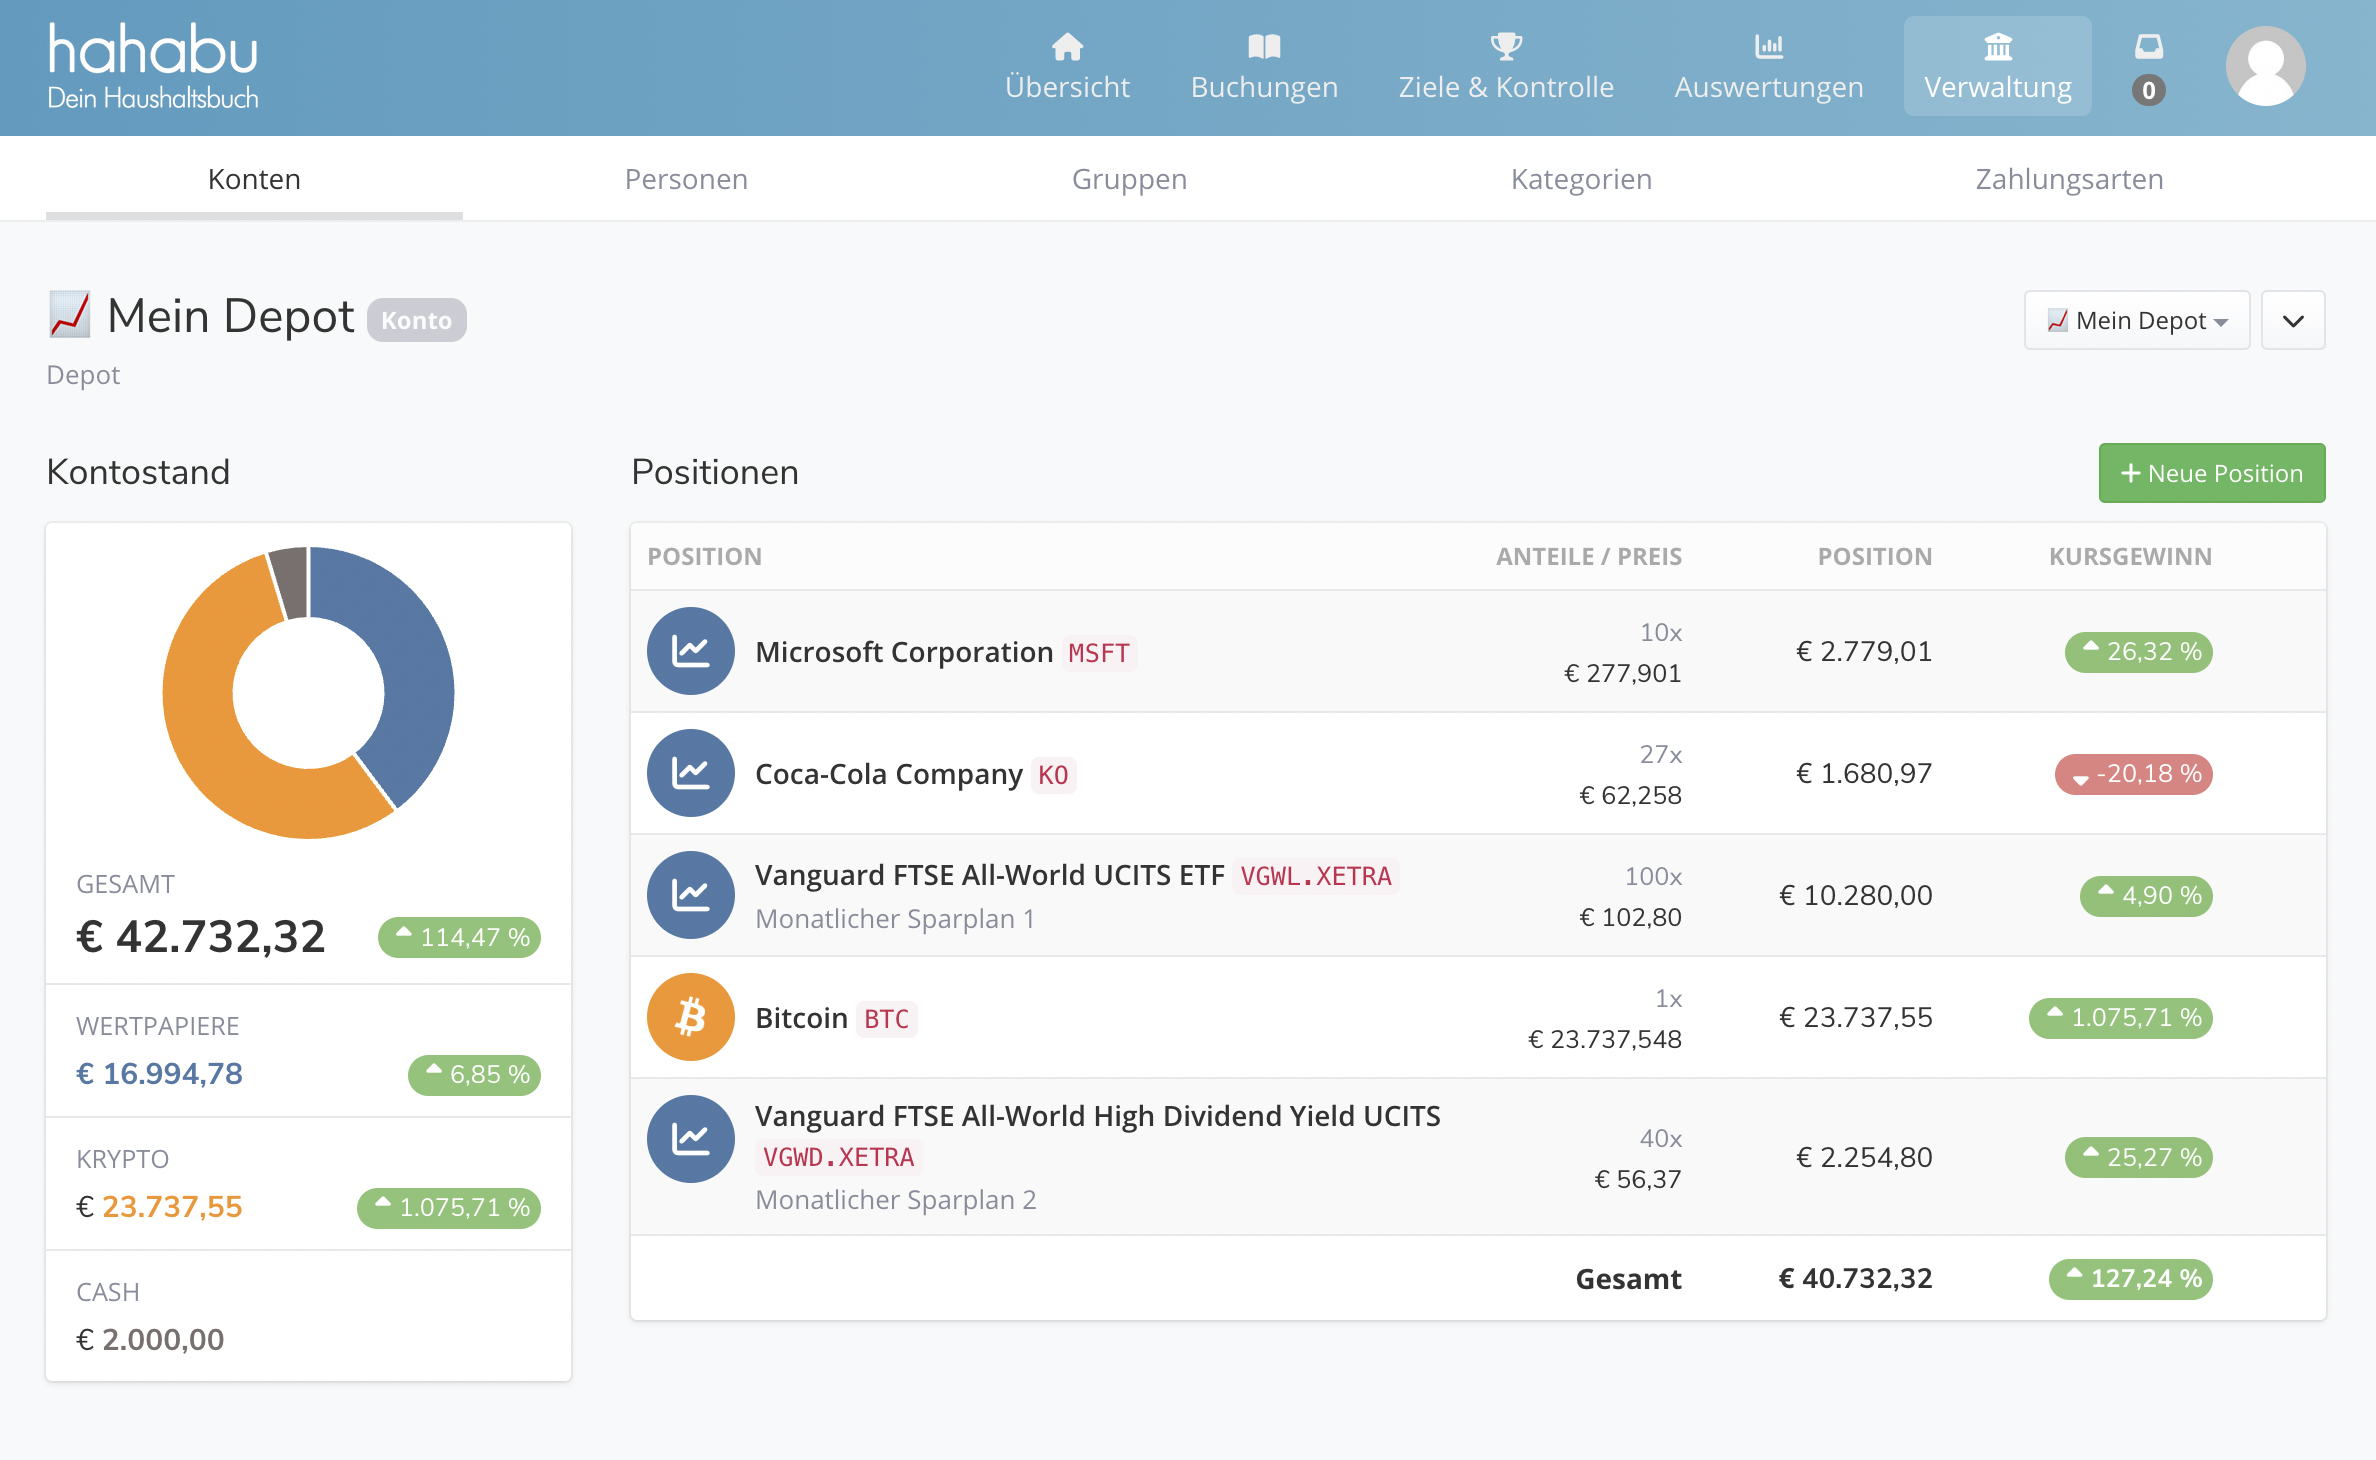Click the Mein Depot chart emoji icon

[x=70, y=315]
